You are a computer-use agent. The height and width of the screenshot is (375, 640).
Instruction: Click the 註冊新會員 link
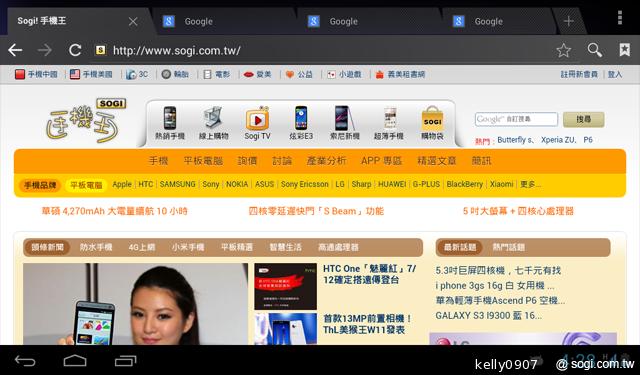coord(579,74)
